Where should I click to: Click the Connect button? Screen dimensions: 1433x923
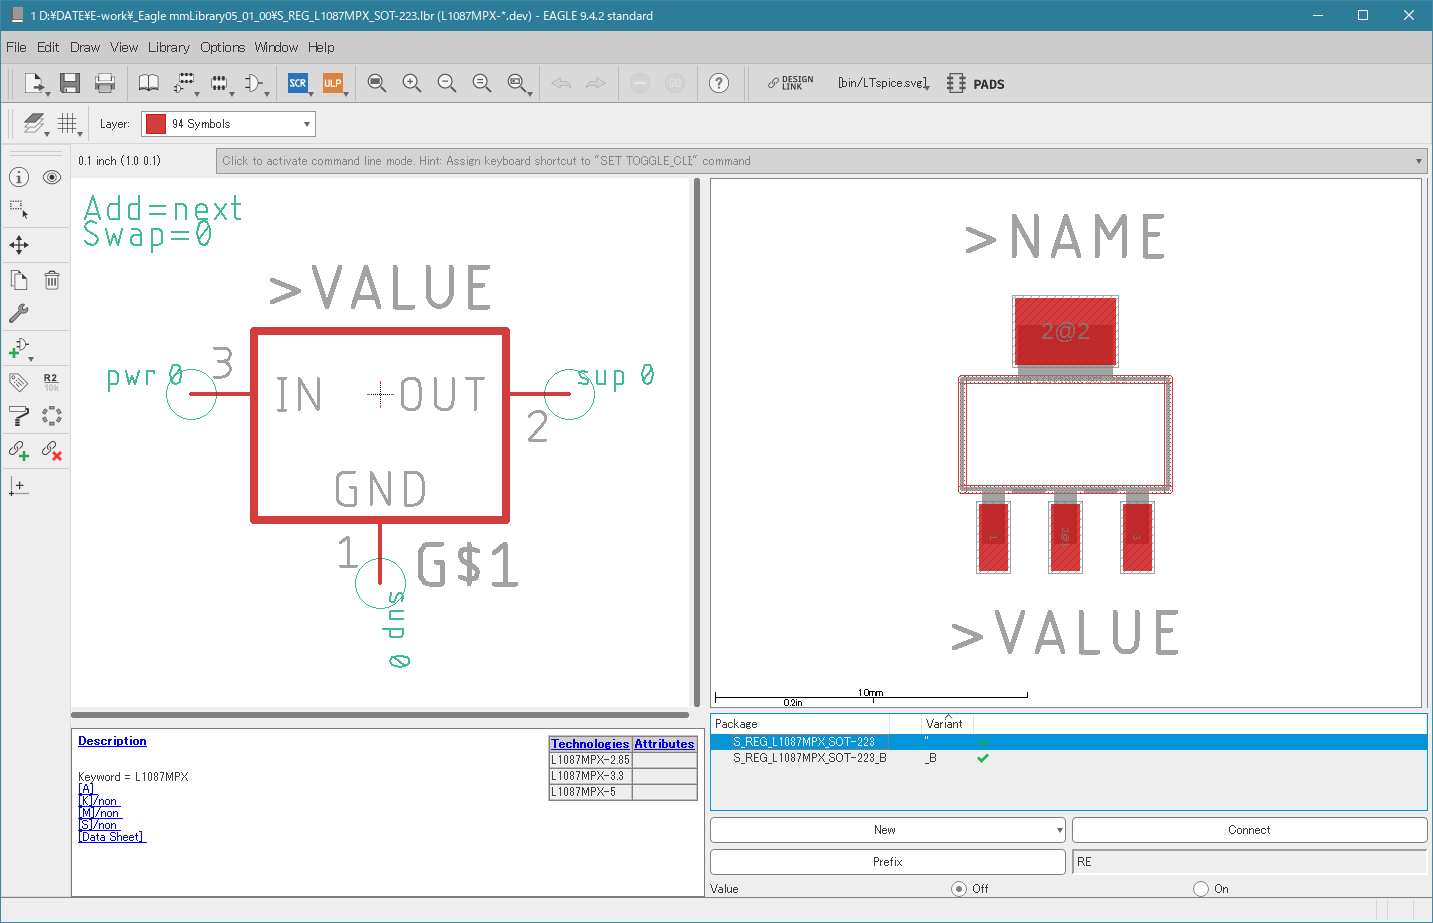(x=1249, y=830)
